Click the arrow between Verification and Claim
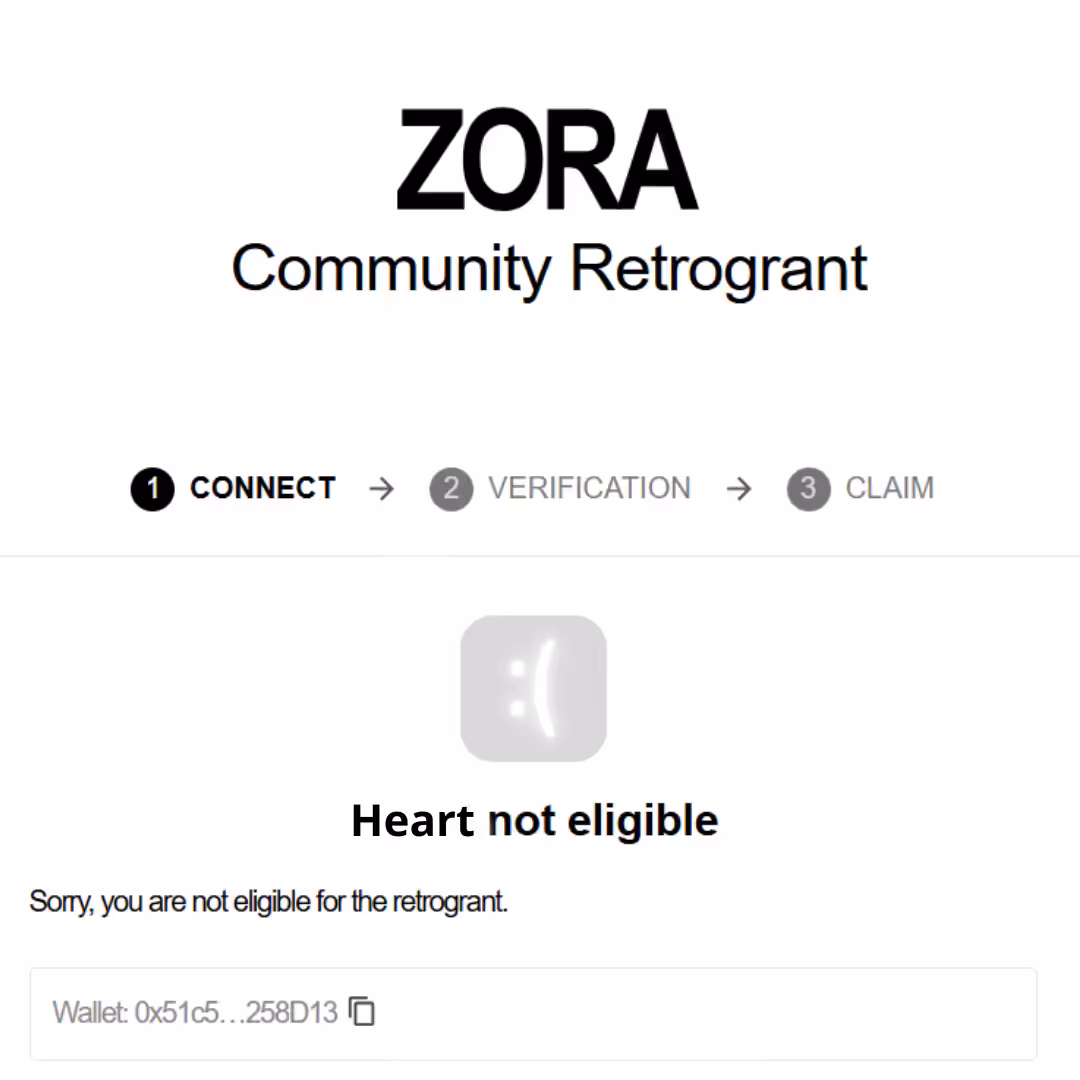The image size is (1080, 1080). pos(739,489)
